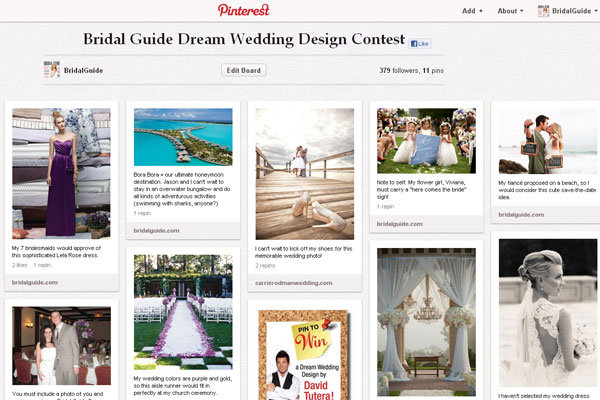The image size is (600, 400).
Task: Open the purple Lela Rose dress pin
Action: click(x=61, y=173)
